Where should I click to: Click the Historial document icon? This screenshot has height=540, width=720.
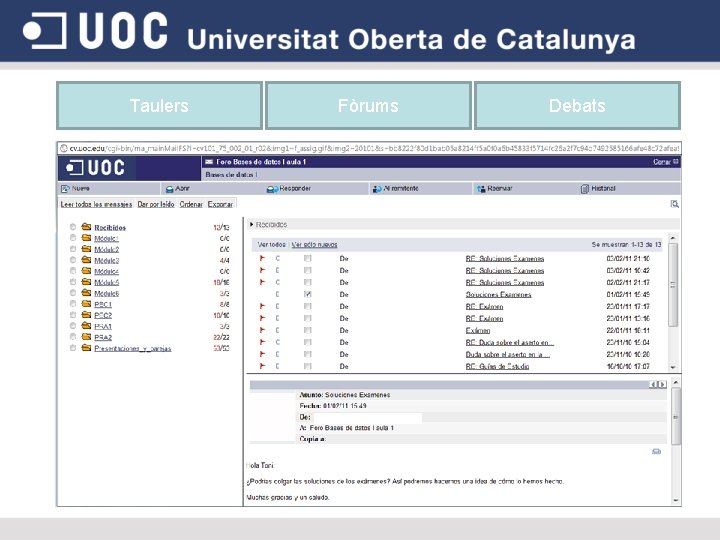pos(585,189)
